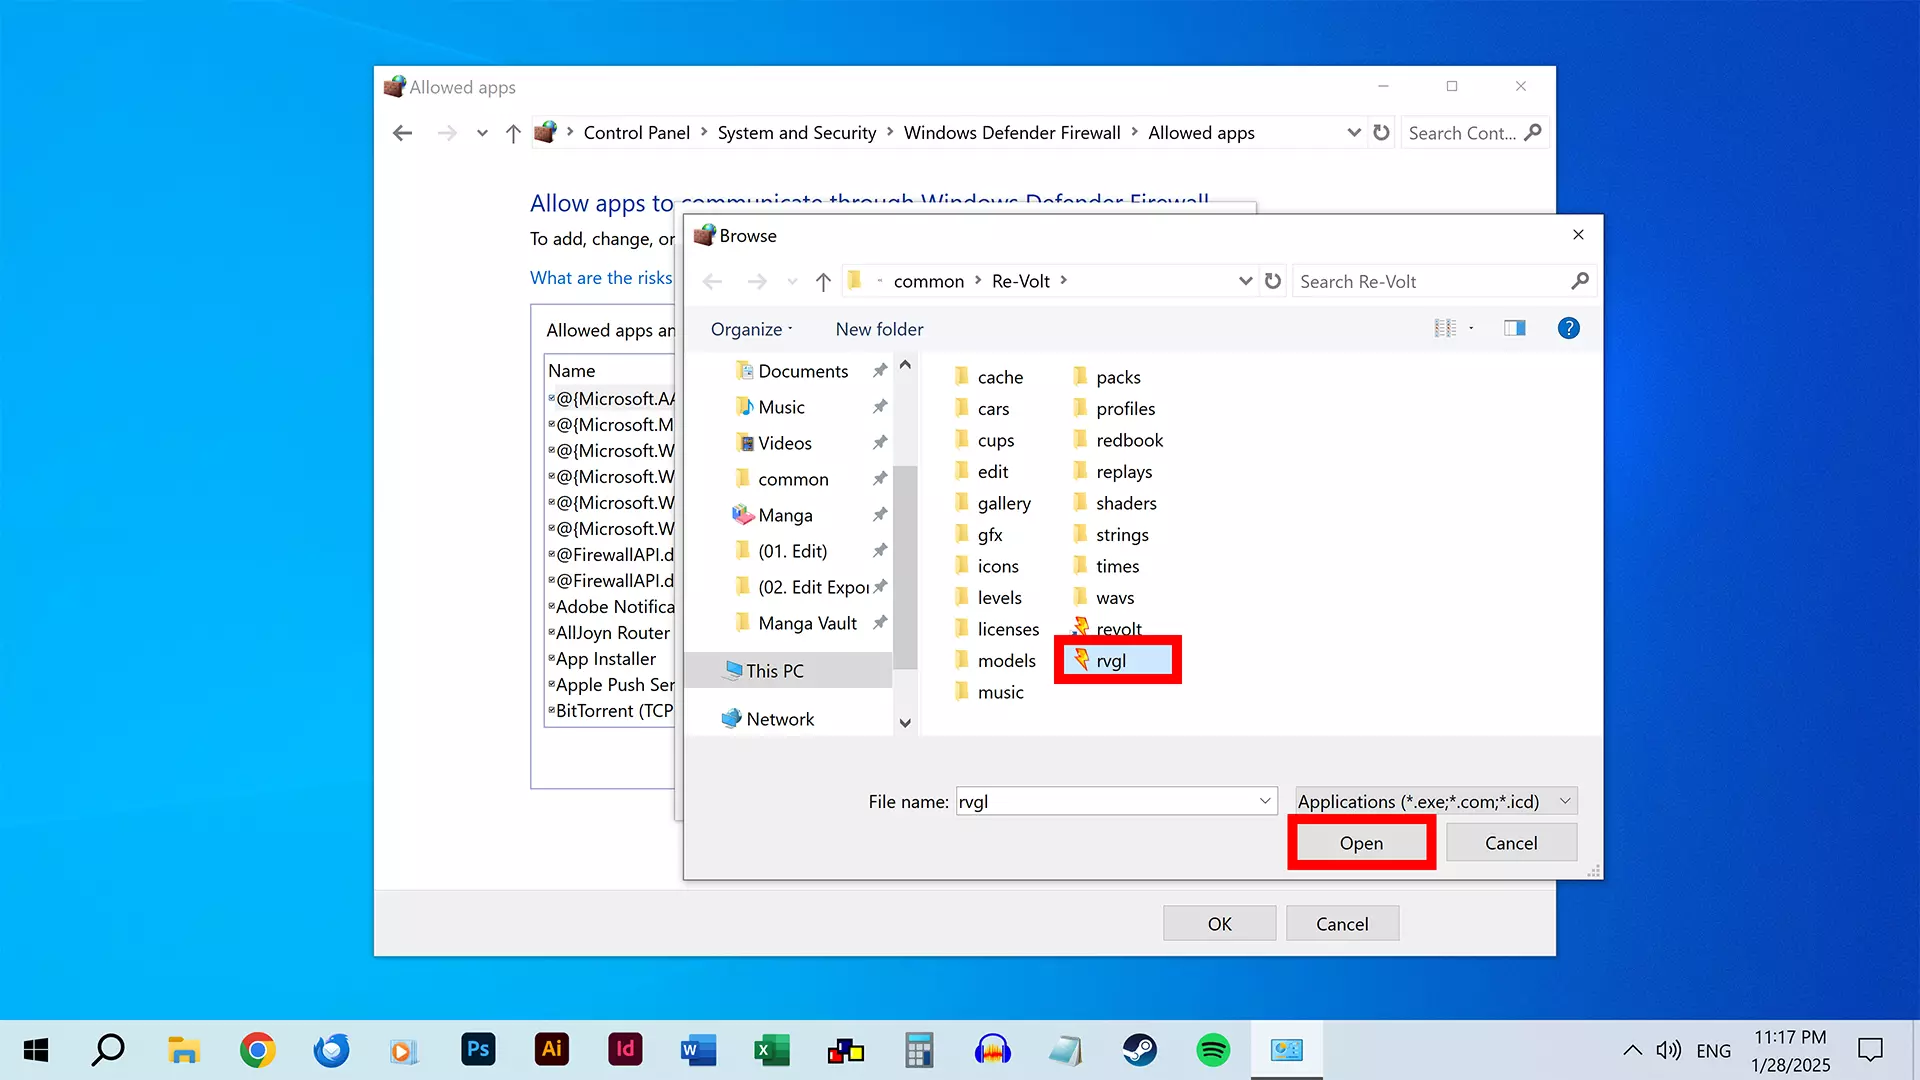Click New folder in toolbar
The width and height of the screenshot is (1920, 1080).
879,329
